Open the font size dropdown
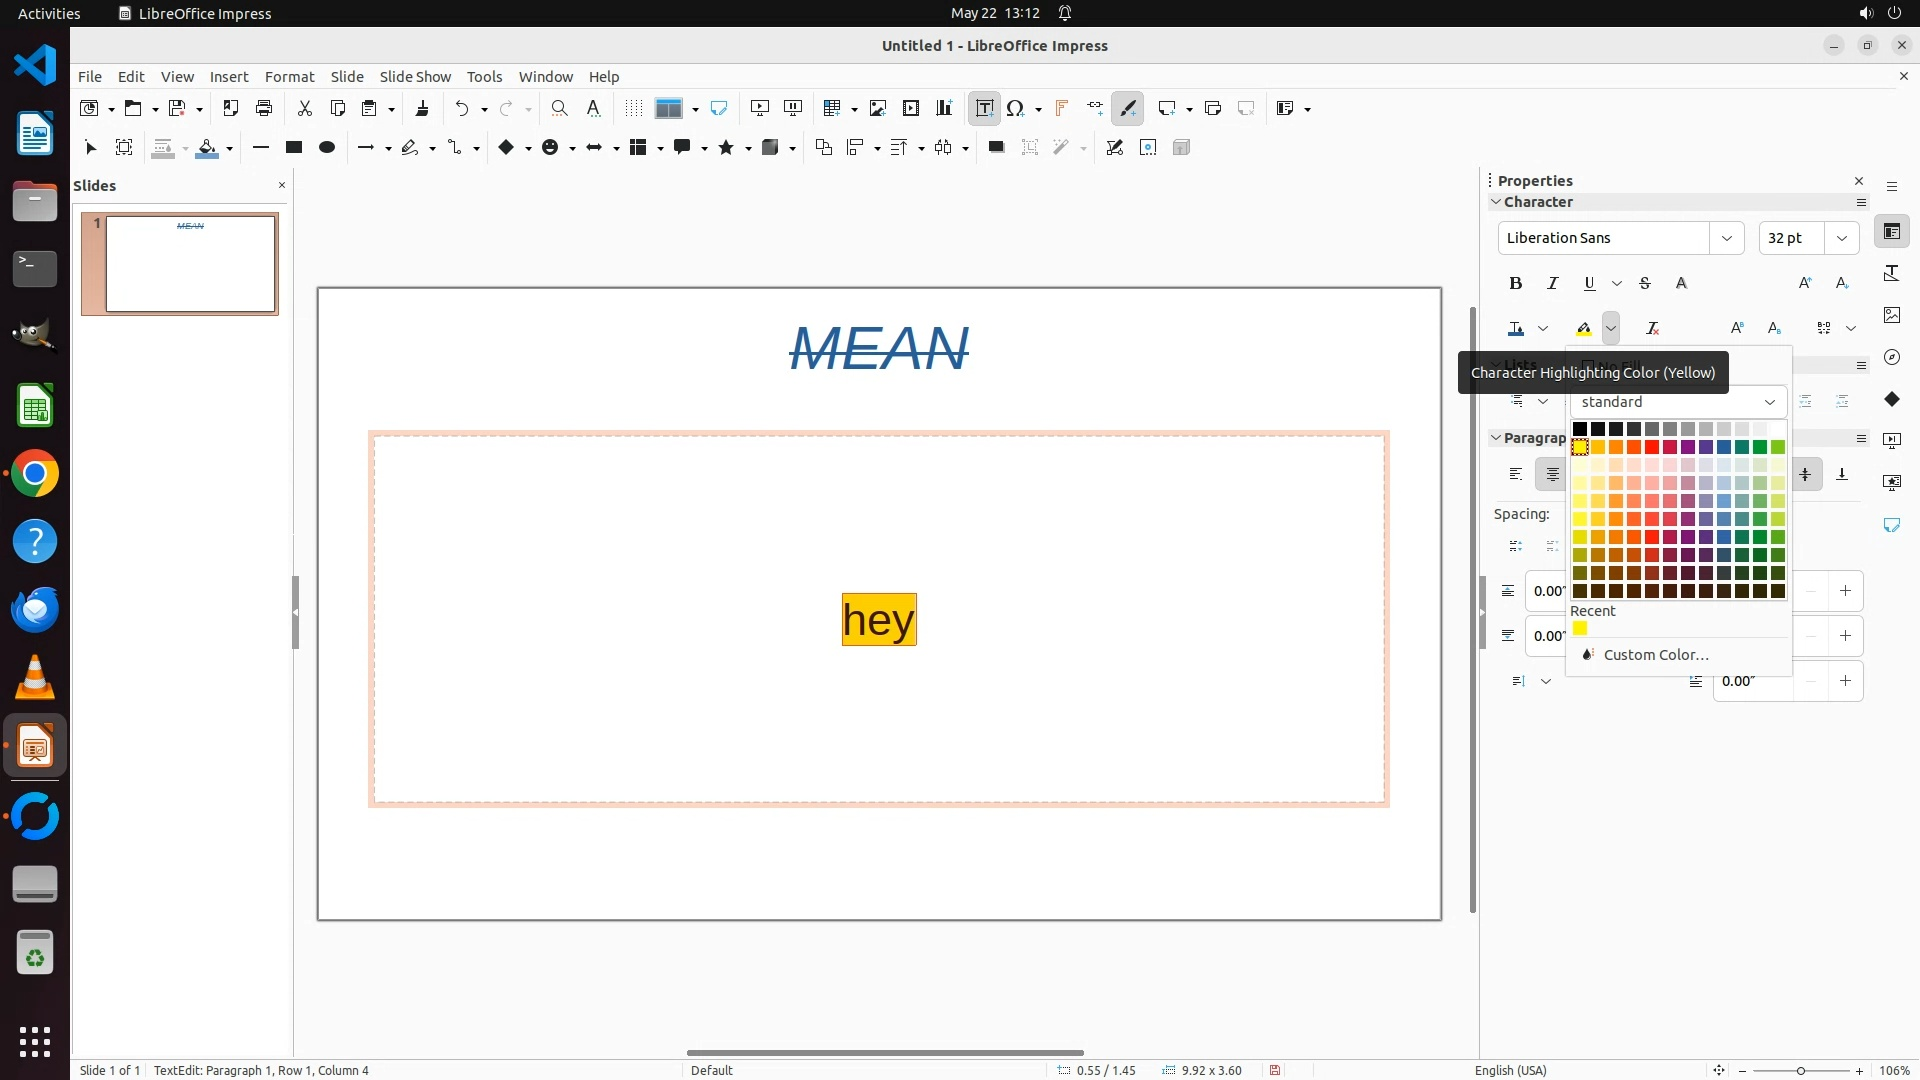The height and width of the screenshot is (1080, 1920). click(1841, 238)
